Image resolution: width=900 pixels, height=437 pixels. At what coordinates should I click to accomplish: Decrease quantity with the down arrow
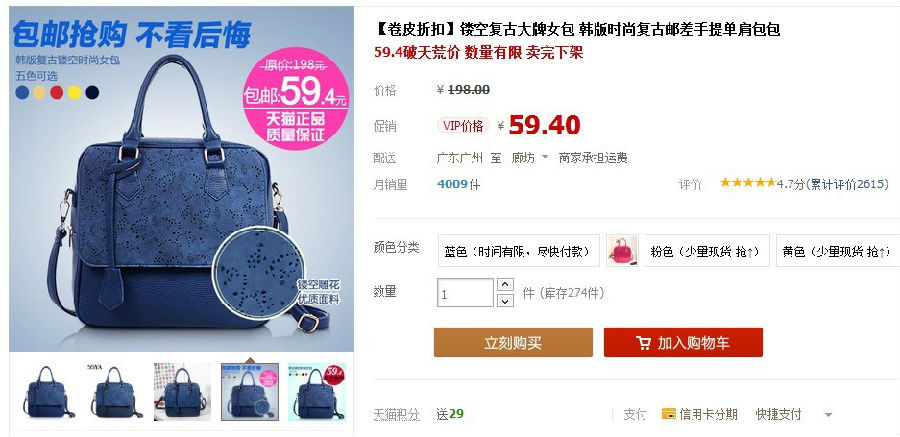pyautogui.click(x=505, y=300)
